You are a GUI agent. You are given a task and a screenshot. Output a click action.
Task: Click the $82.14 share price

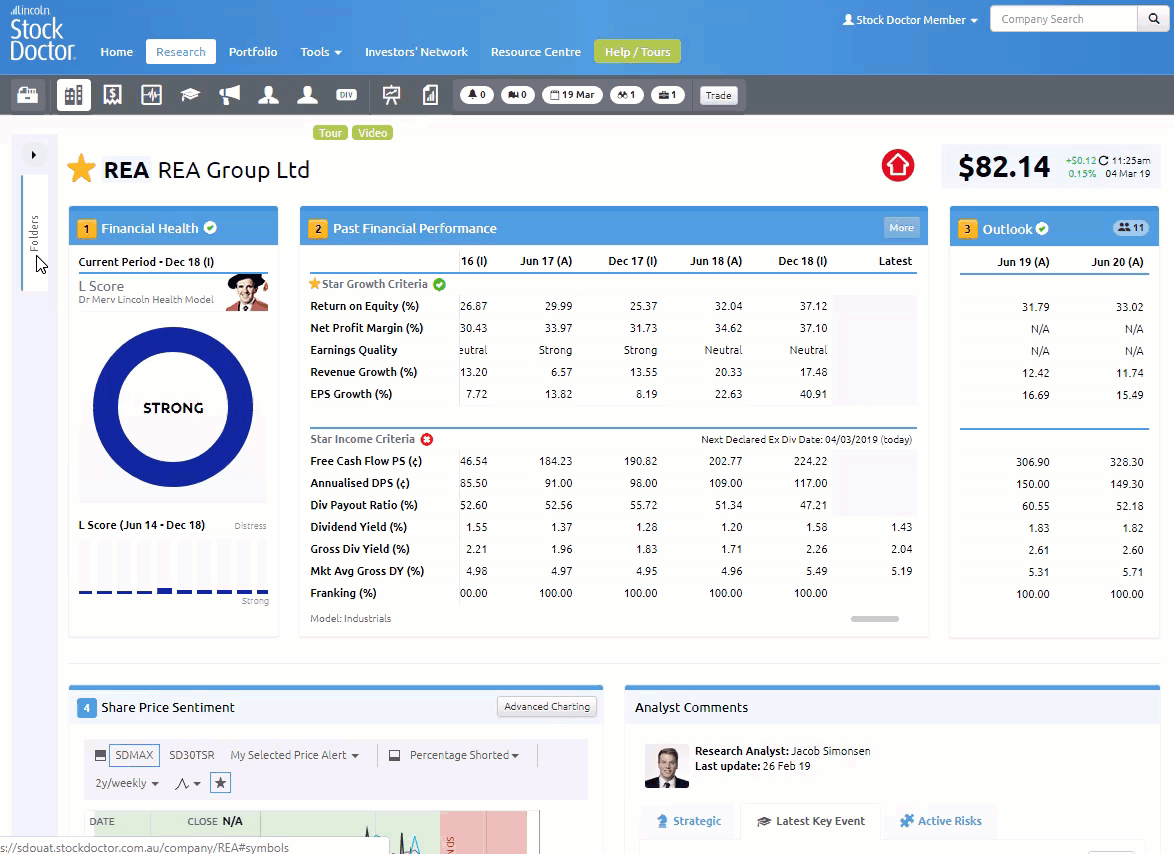point(1004,166)
